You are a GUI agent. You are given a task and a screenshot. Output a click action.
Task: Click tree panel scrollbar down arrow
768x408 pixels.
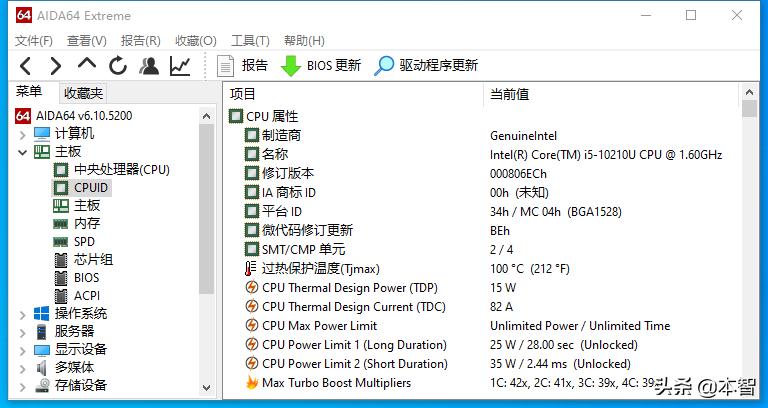(207, 387)
